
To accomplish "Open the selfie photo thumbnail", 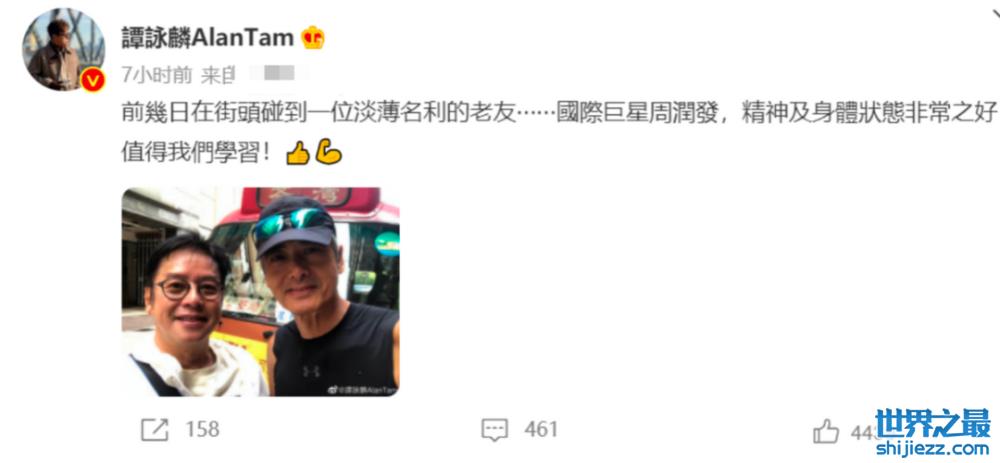I will pos(260,291).
